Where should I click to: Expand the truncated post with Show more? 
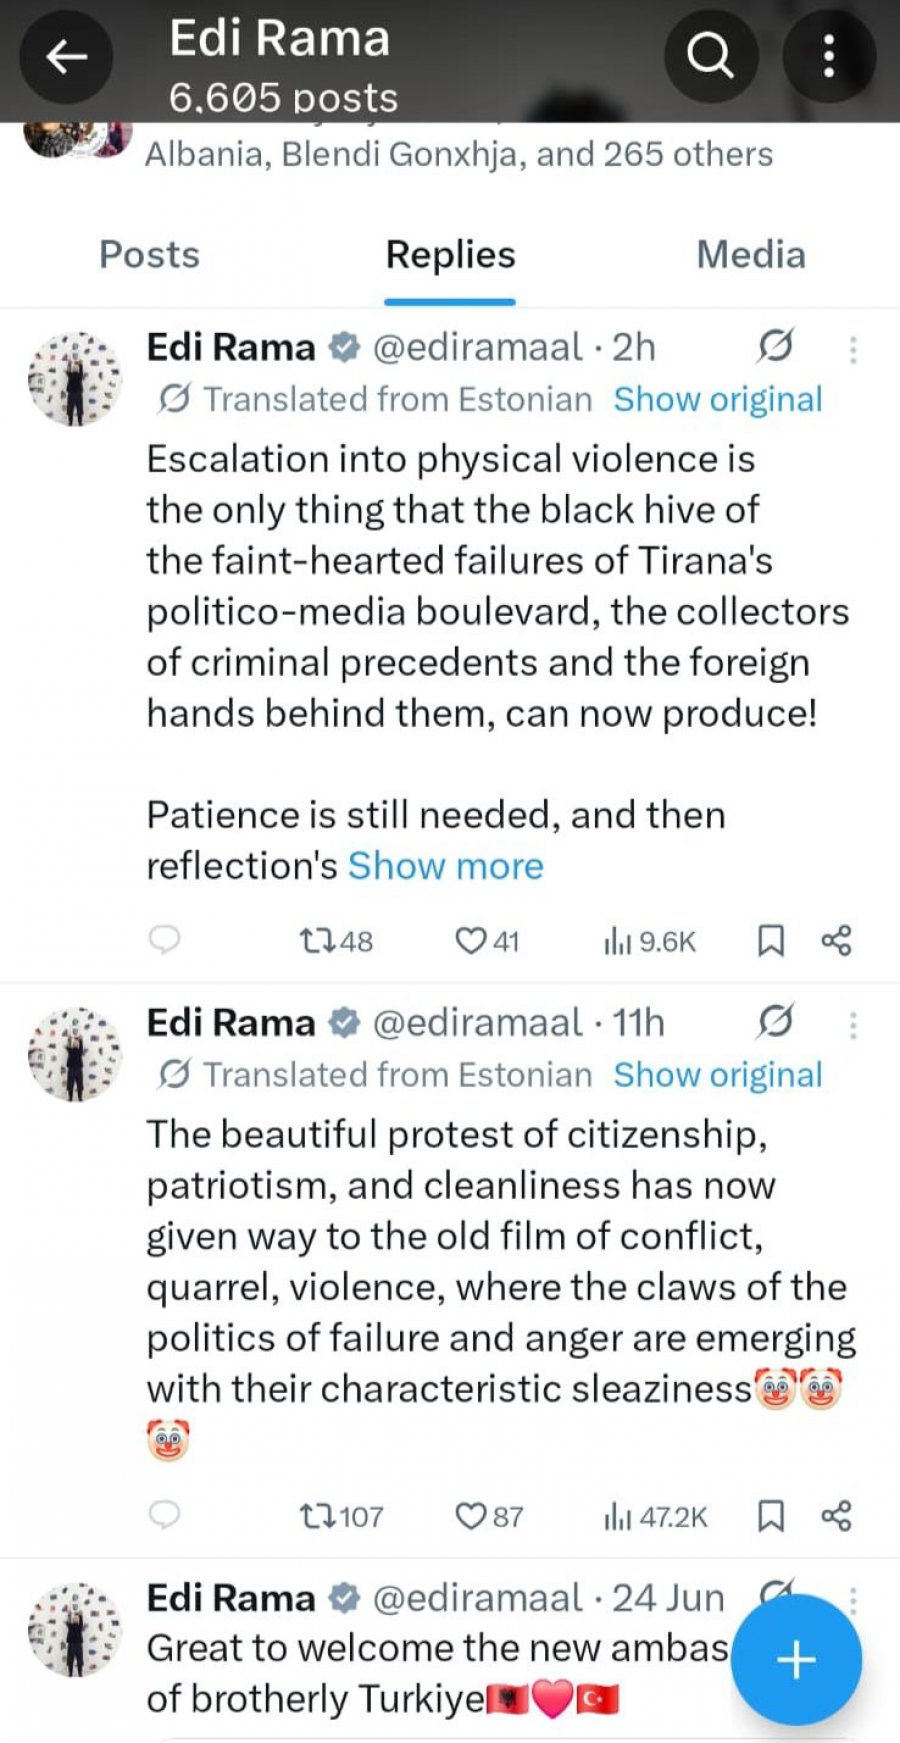click(x=445, y=866)
